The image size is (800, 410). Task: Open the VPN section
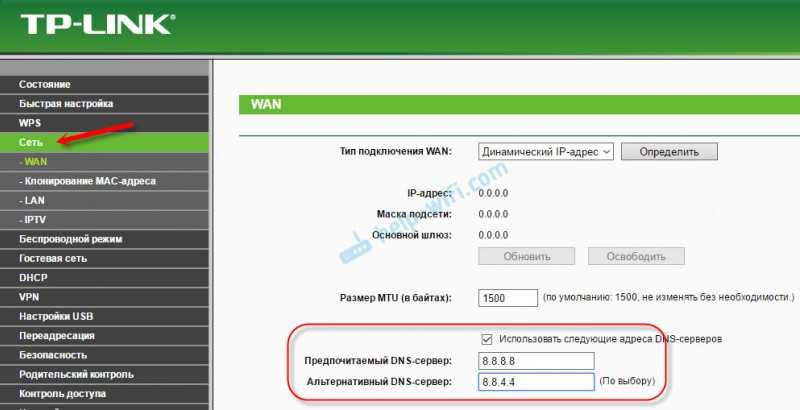click(x=104, y=297)
